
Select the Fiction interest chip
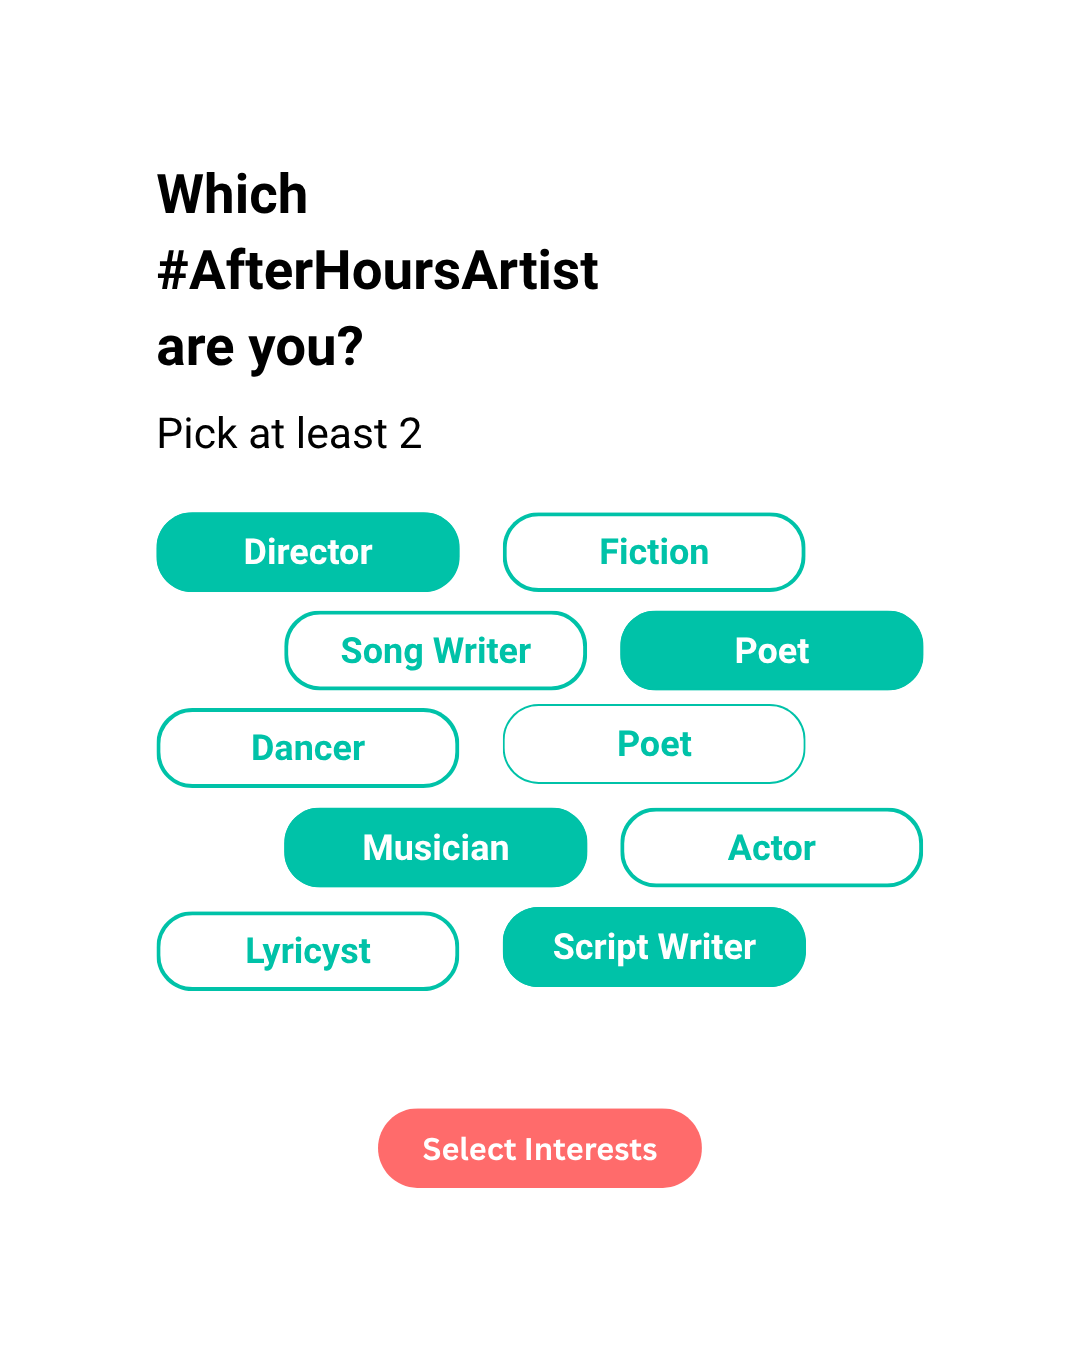point(654,552)
